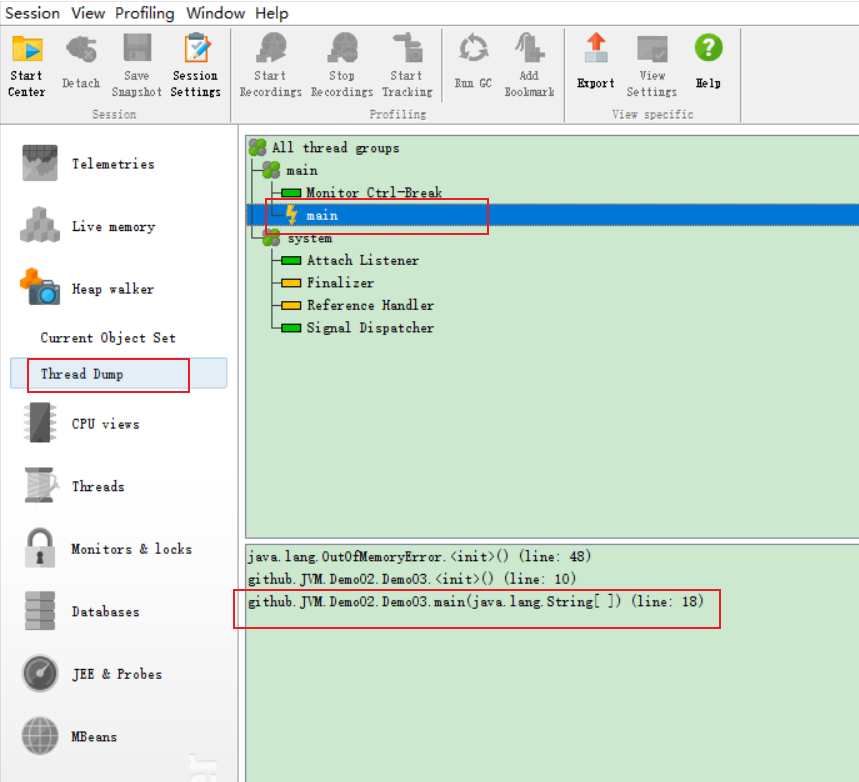Image resolution: width=859 pixels, height=782 pixels.
Task: Open the Start Center
Action: pos(27,65)
